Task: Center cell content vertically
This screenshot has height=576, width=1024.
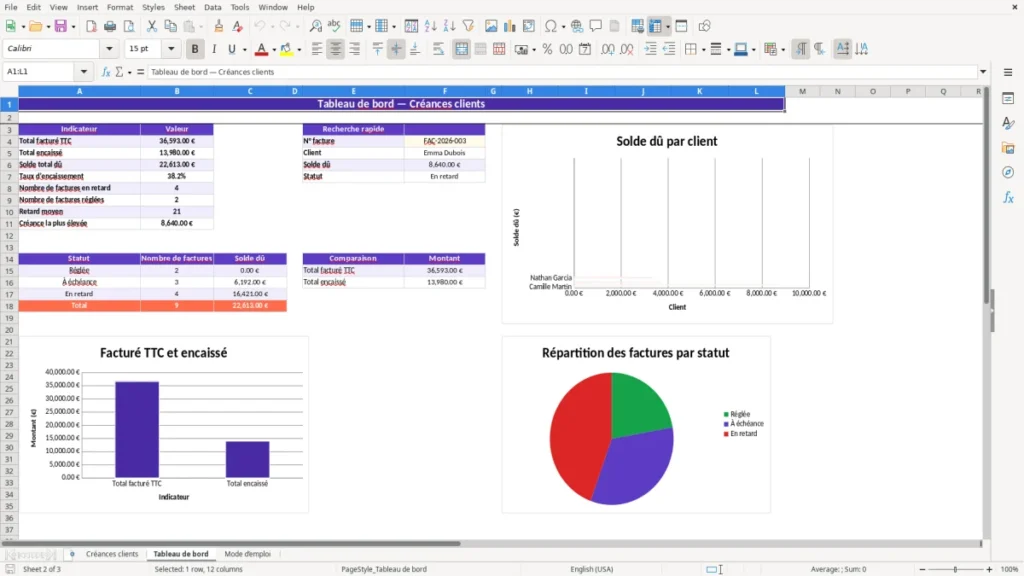Action: tap(396, 49)
